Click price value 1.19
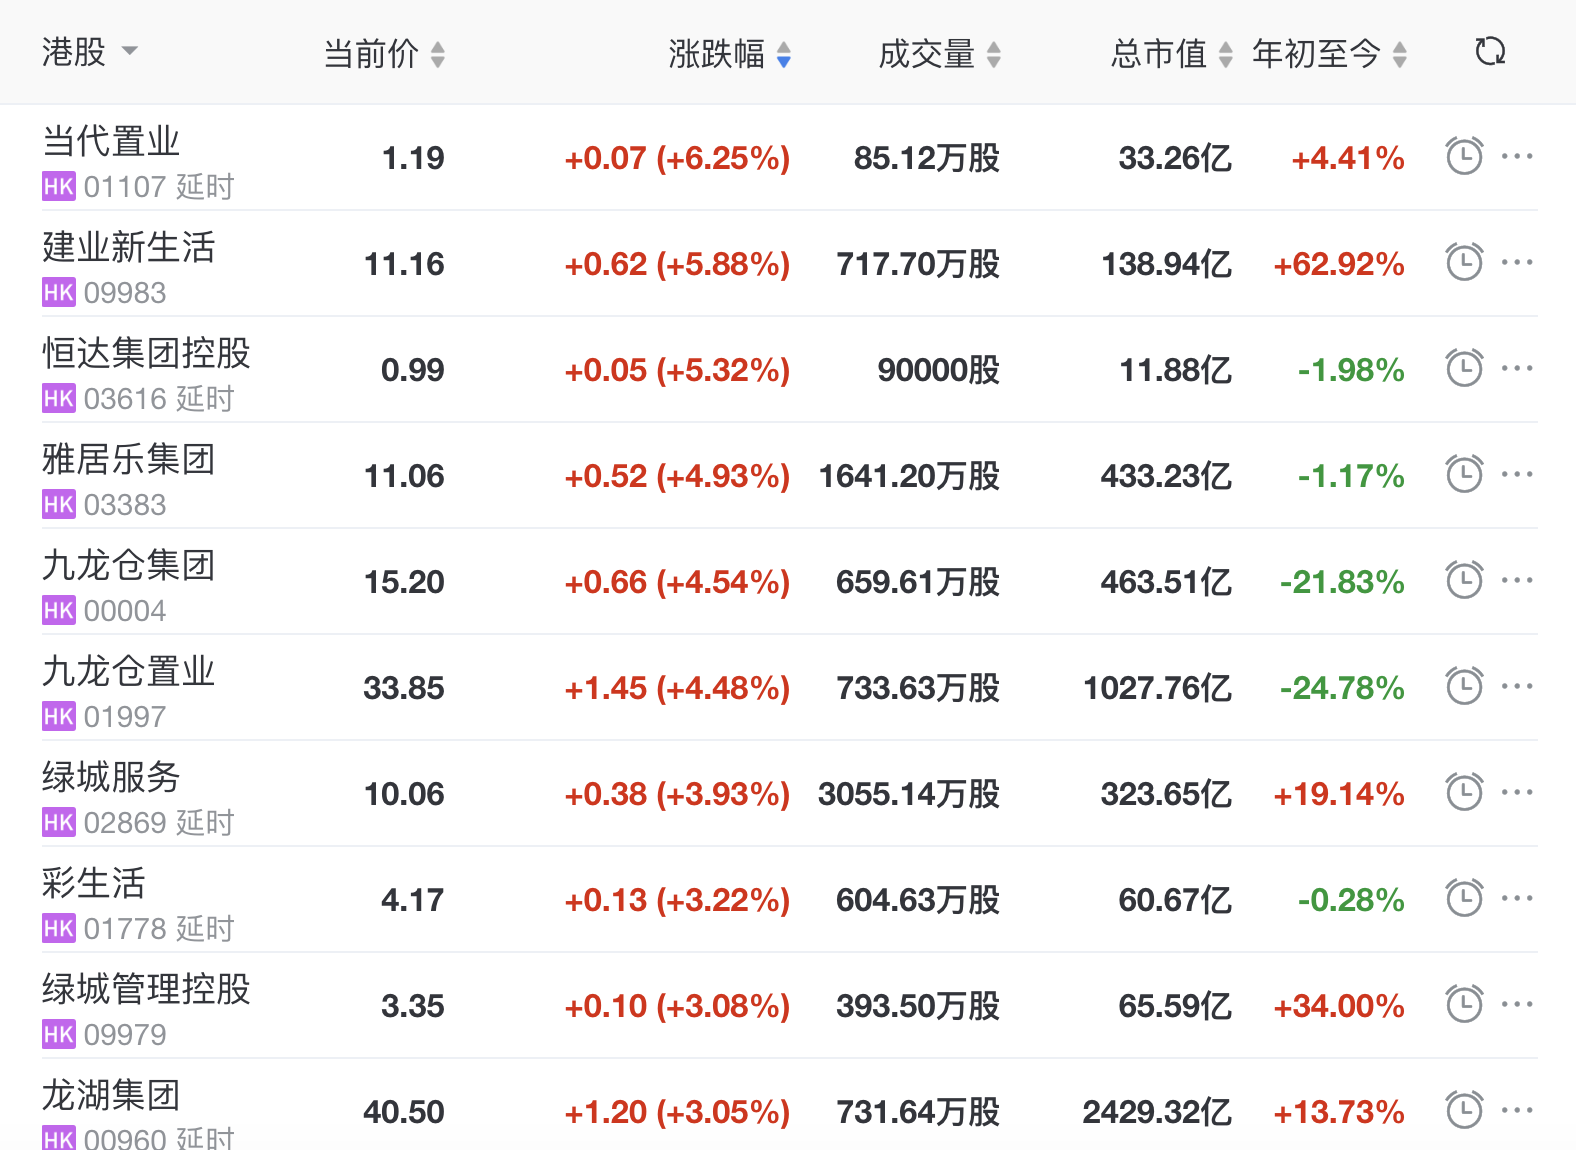This screenshot has width=1576, height=1150. (x=413, y=158)
